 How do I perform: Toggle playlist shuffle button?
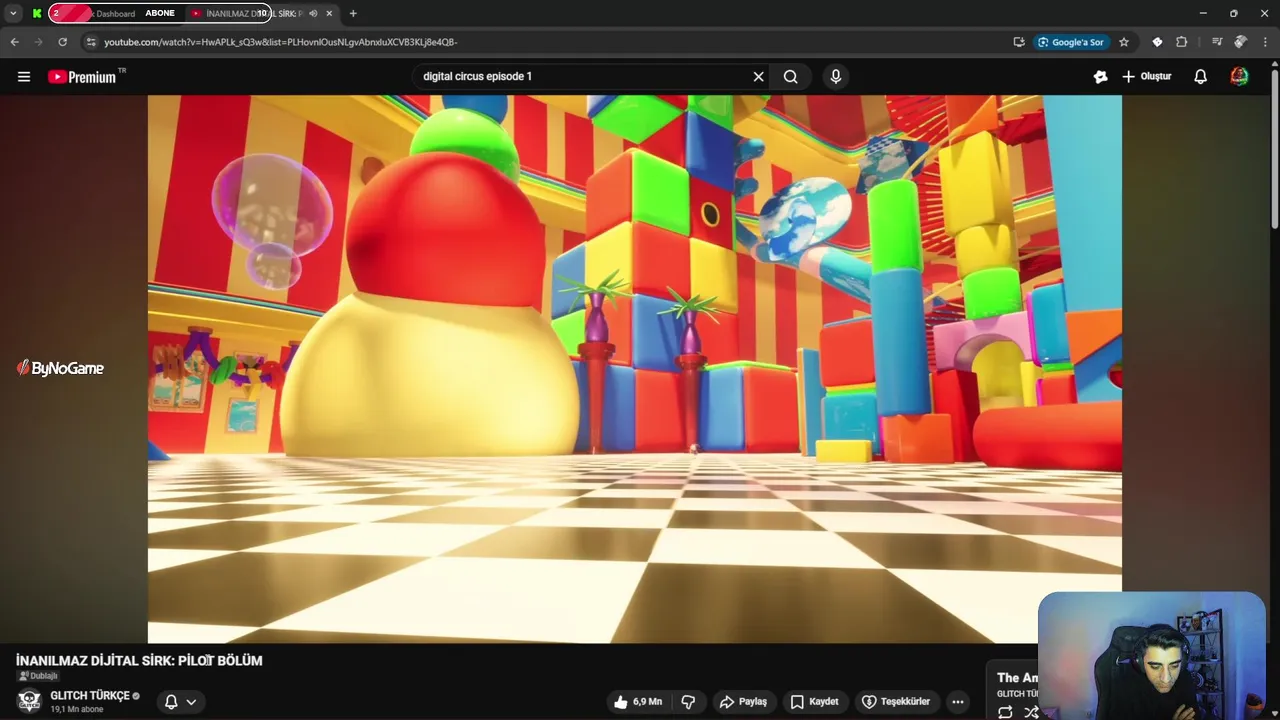pos(1031,712)
